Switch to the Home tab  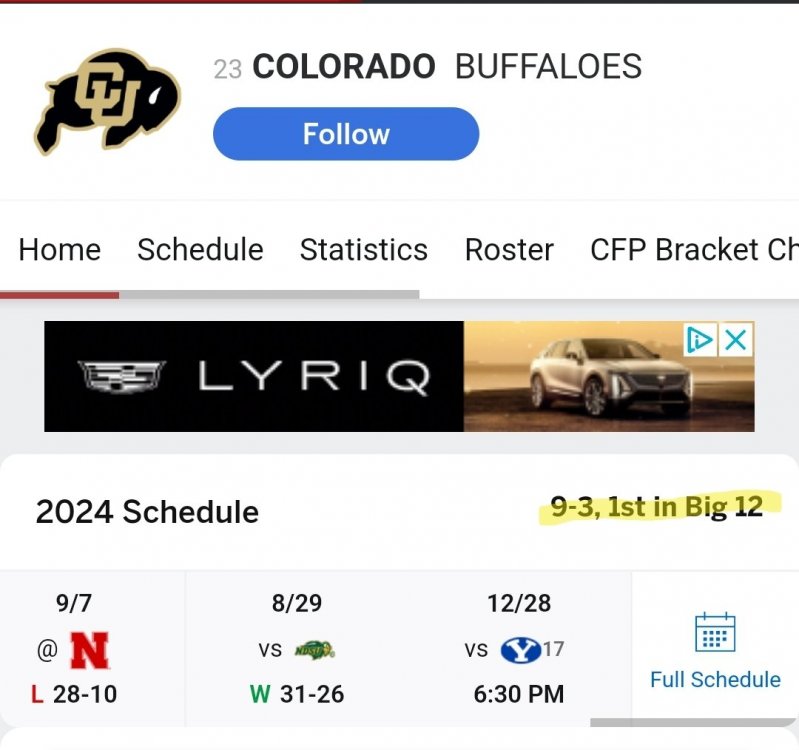[59, 249]
